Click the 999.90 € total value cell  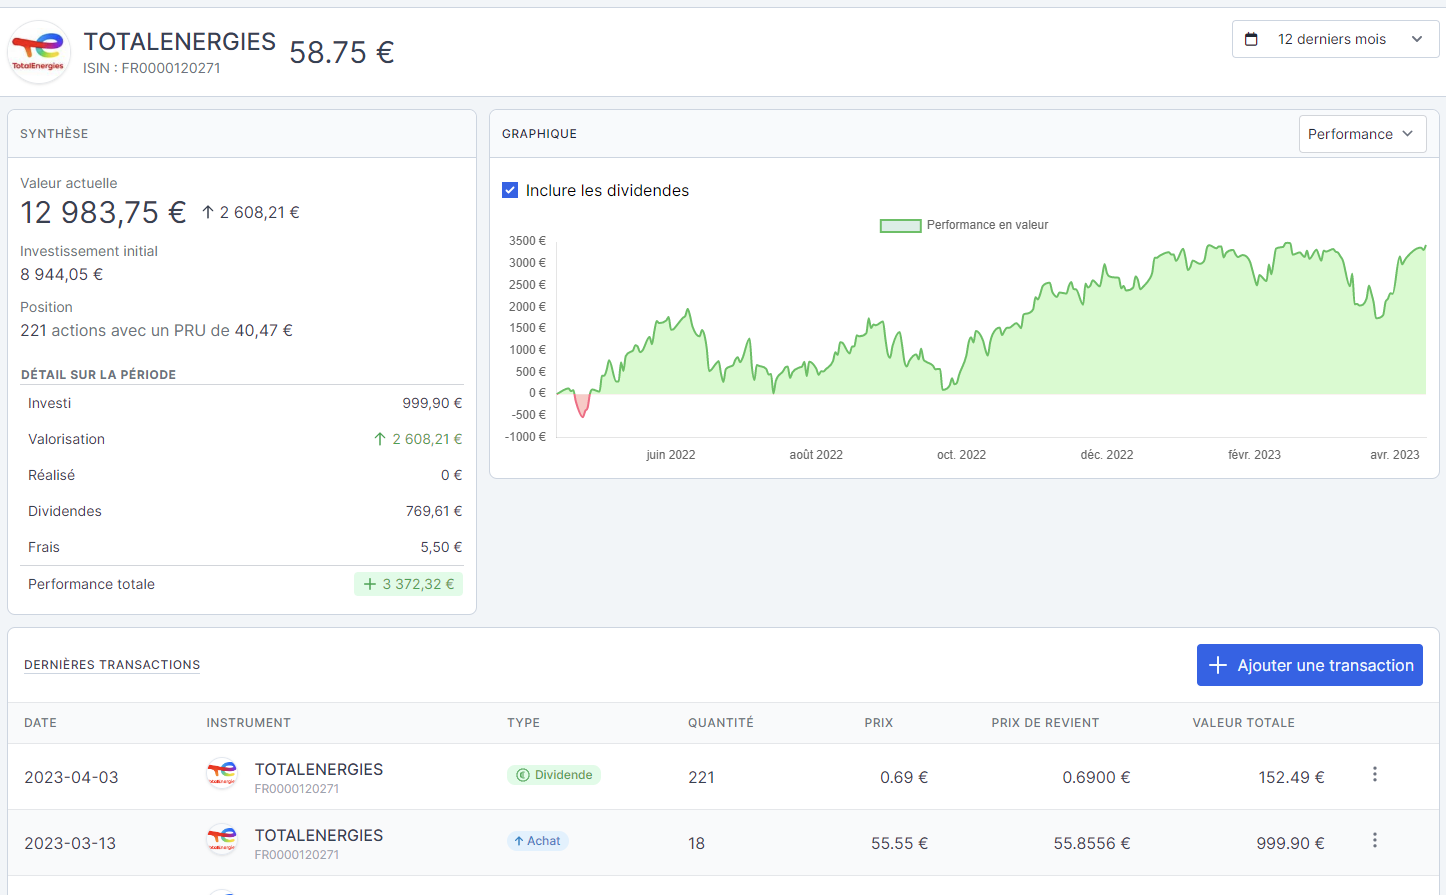(1290, 843)
